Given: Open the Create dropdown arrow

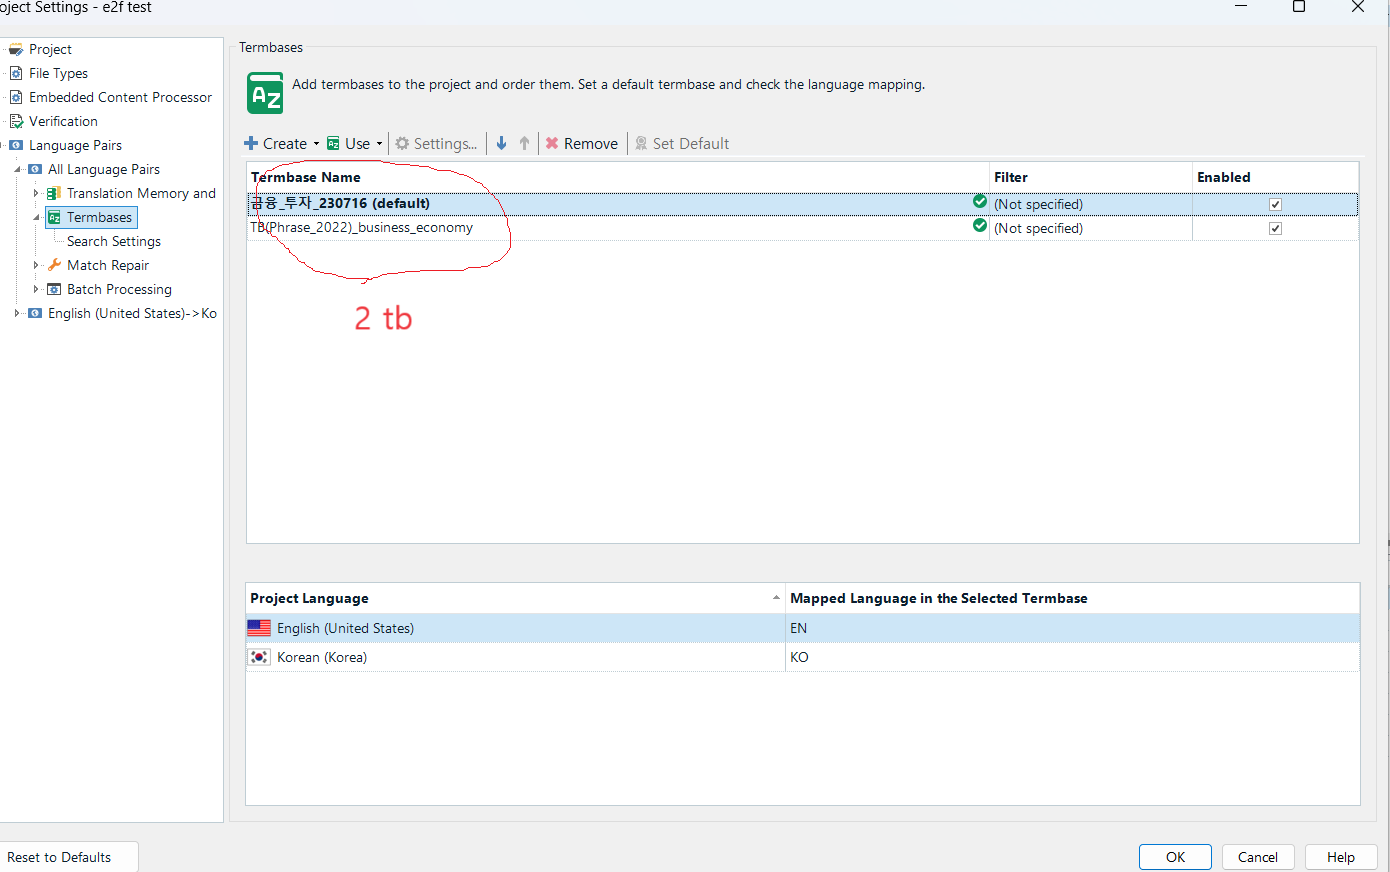Looking at the screenshot, I should pos(316,144).
